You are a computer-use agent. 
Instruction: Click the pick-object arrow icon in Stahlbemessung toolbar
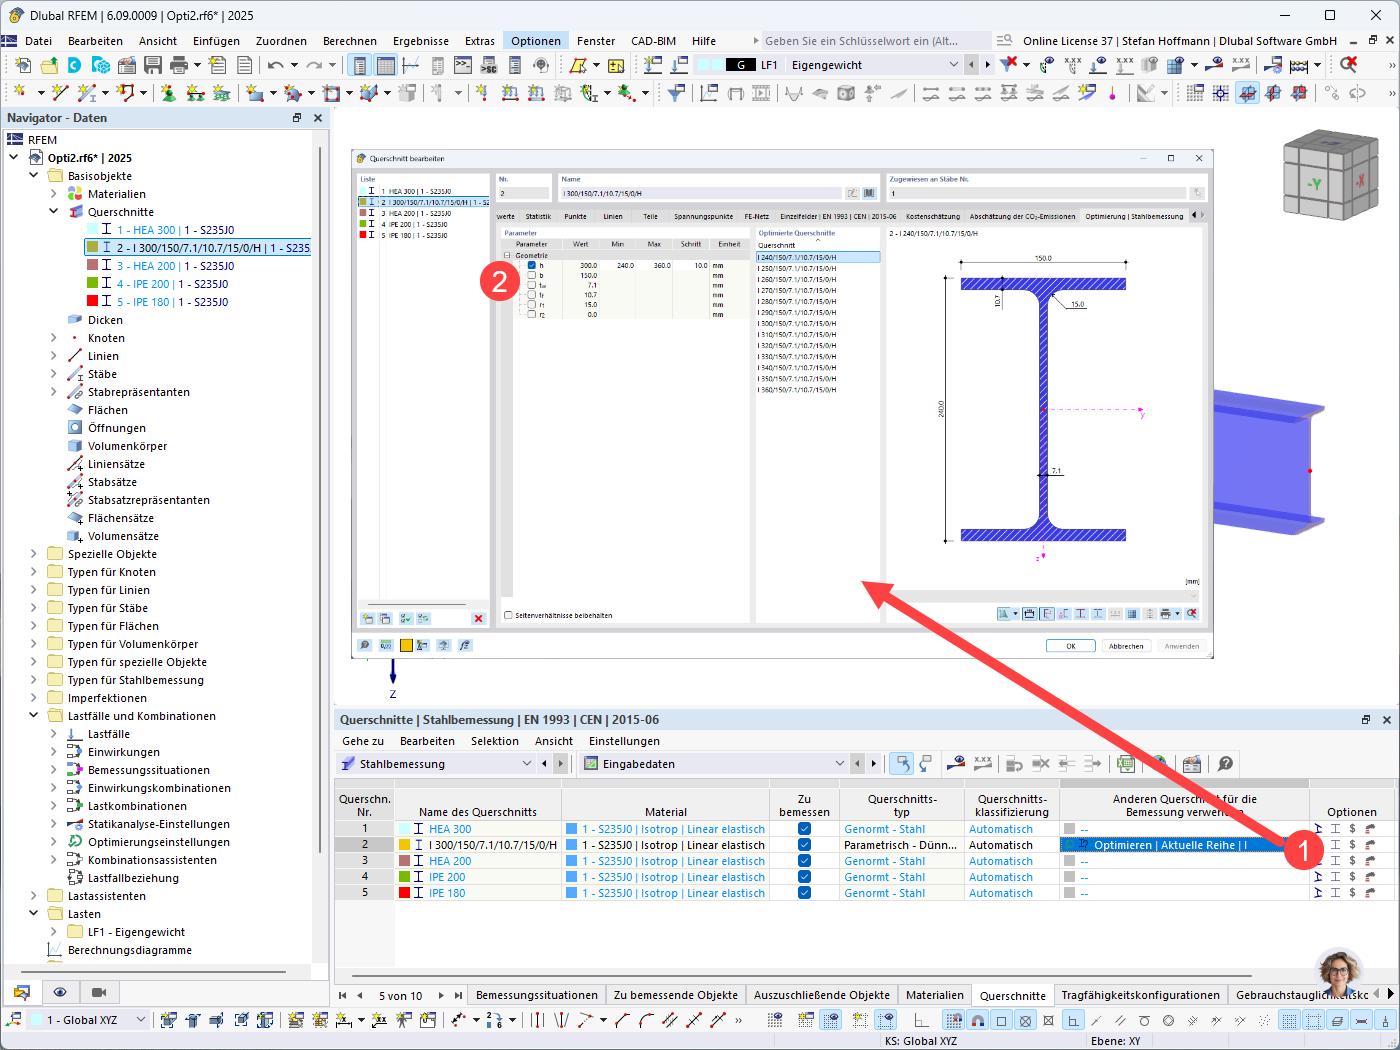pyautogui.click(x=902, y=763)
